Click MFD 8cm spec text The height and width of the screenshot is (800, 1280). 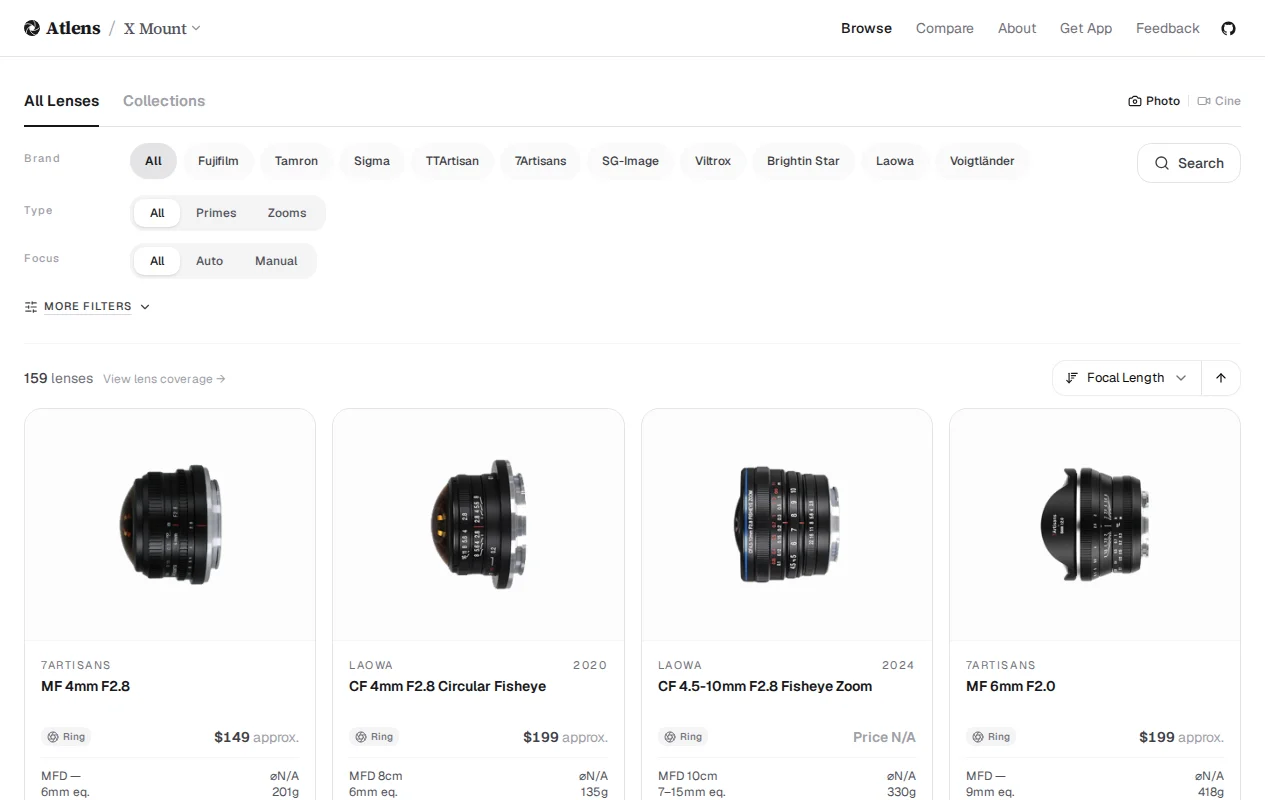tap(376, 776)
